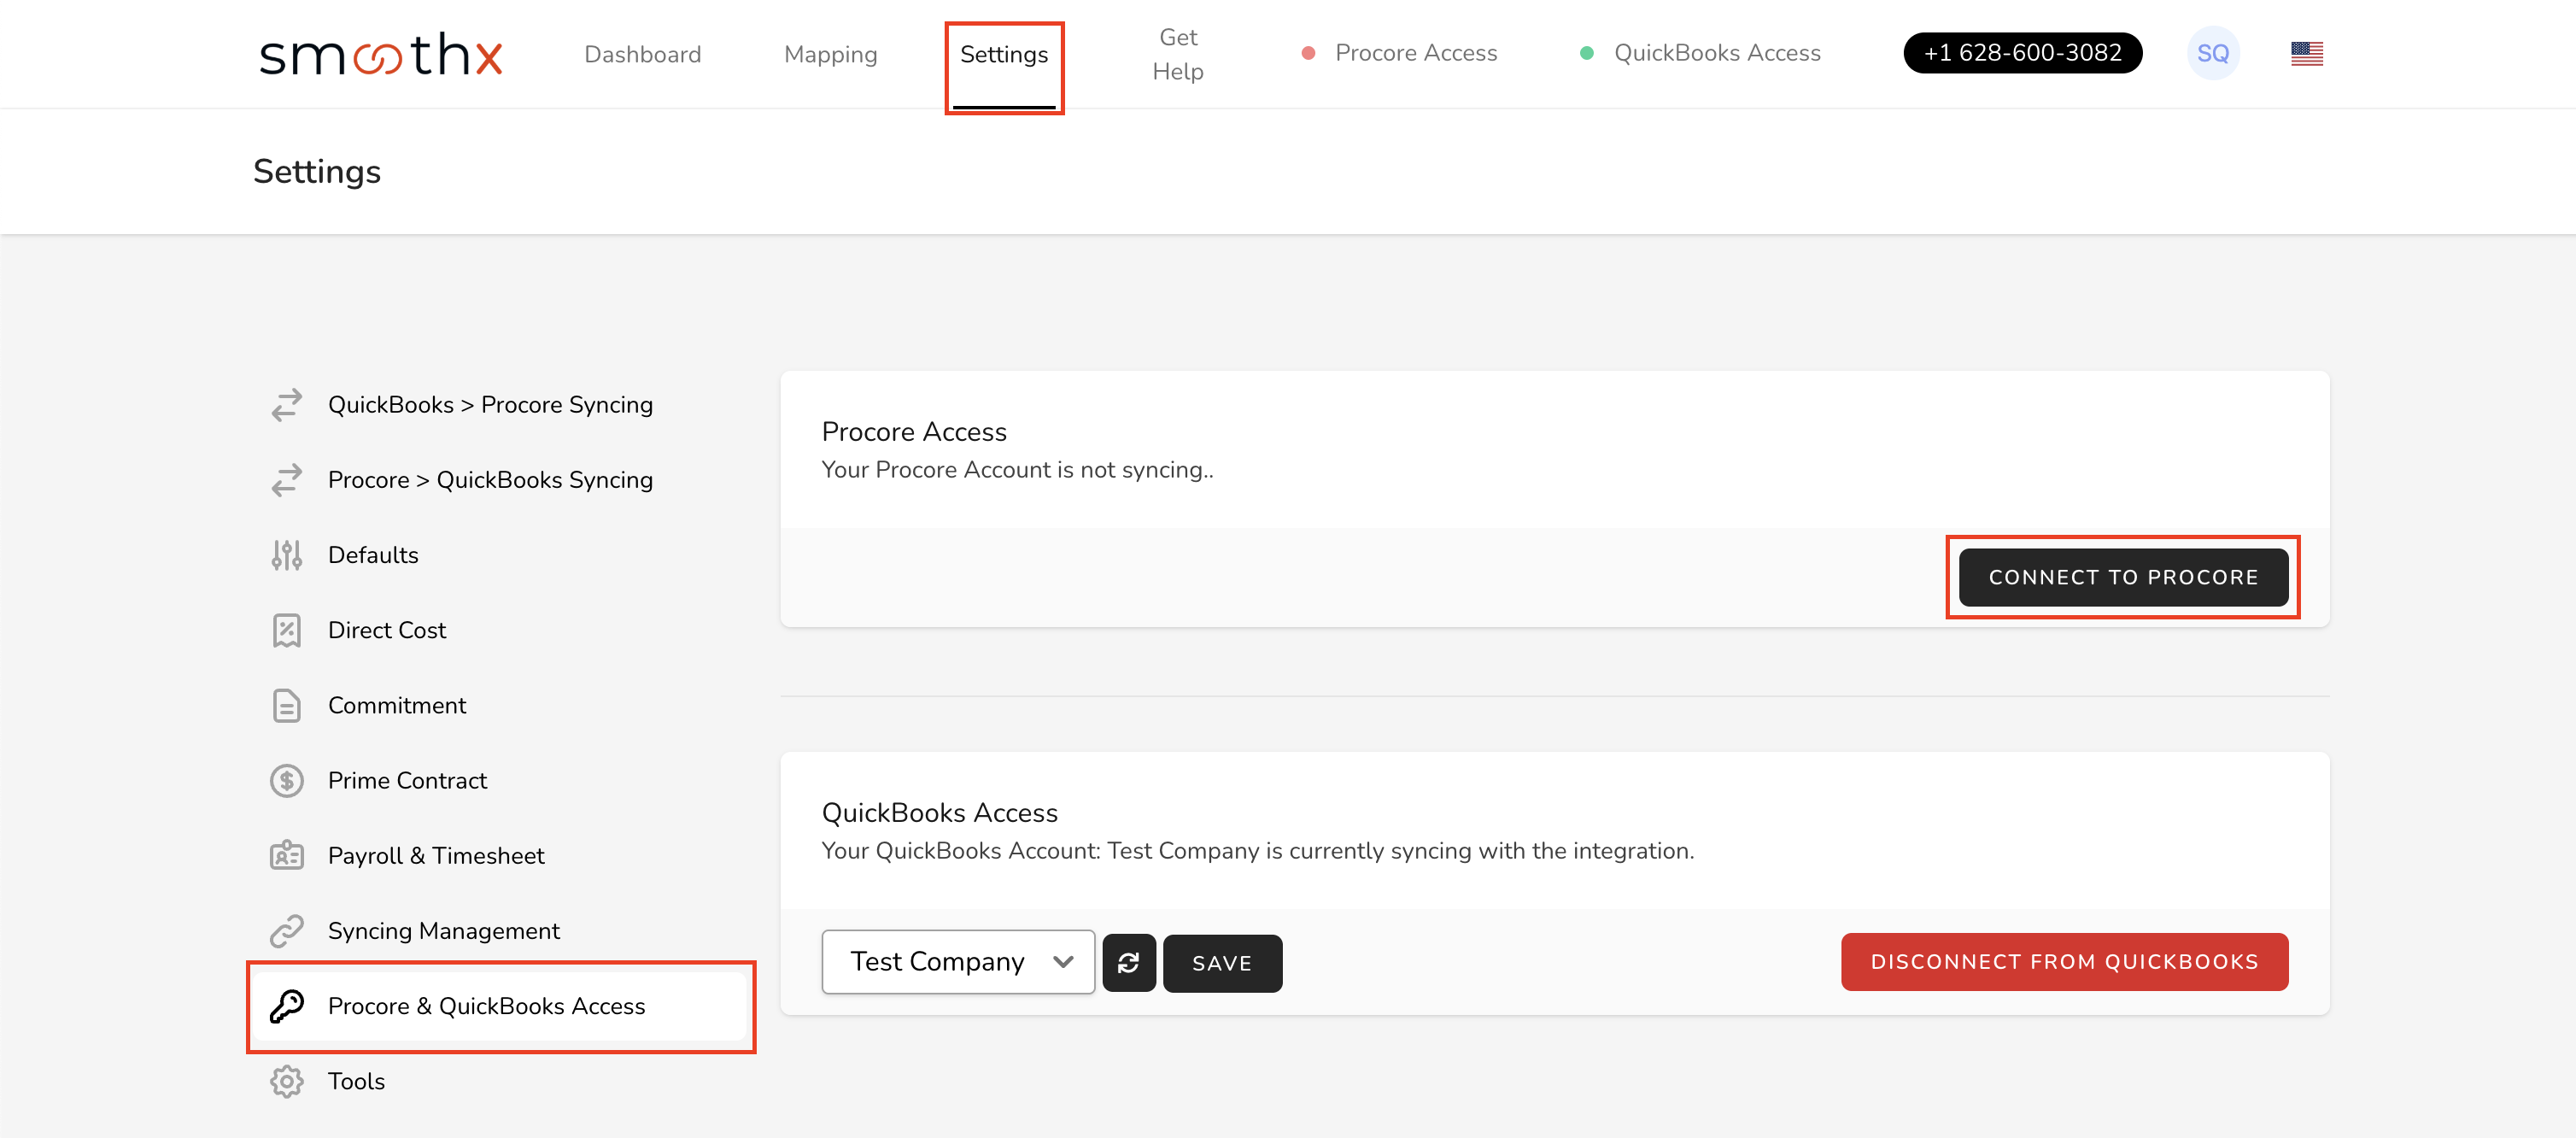
Task: Call the +1 628-600-3082 phone button
Action: coord(2022,53)
